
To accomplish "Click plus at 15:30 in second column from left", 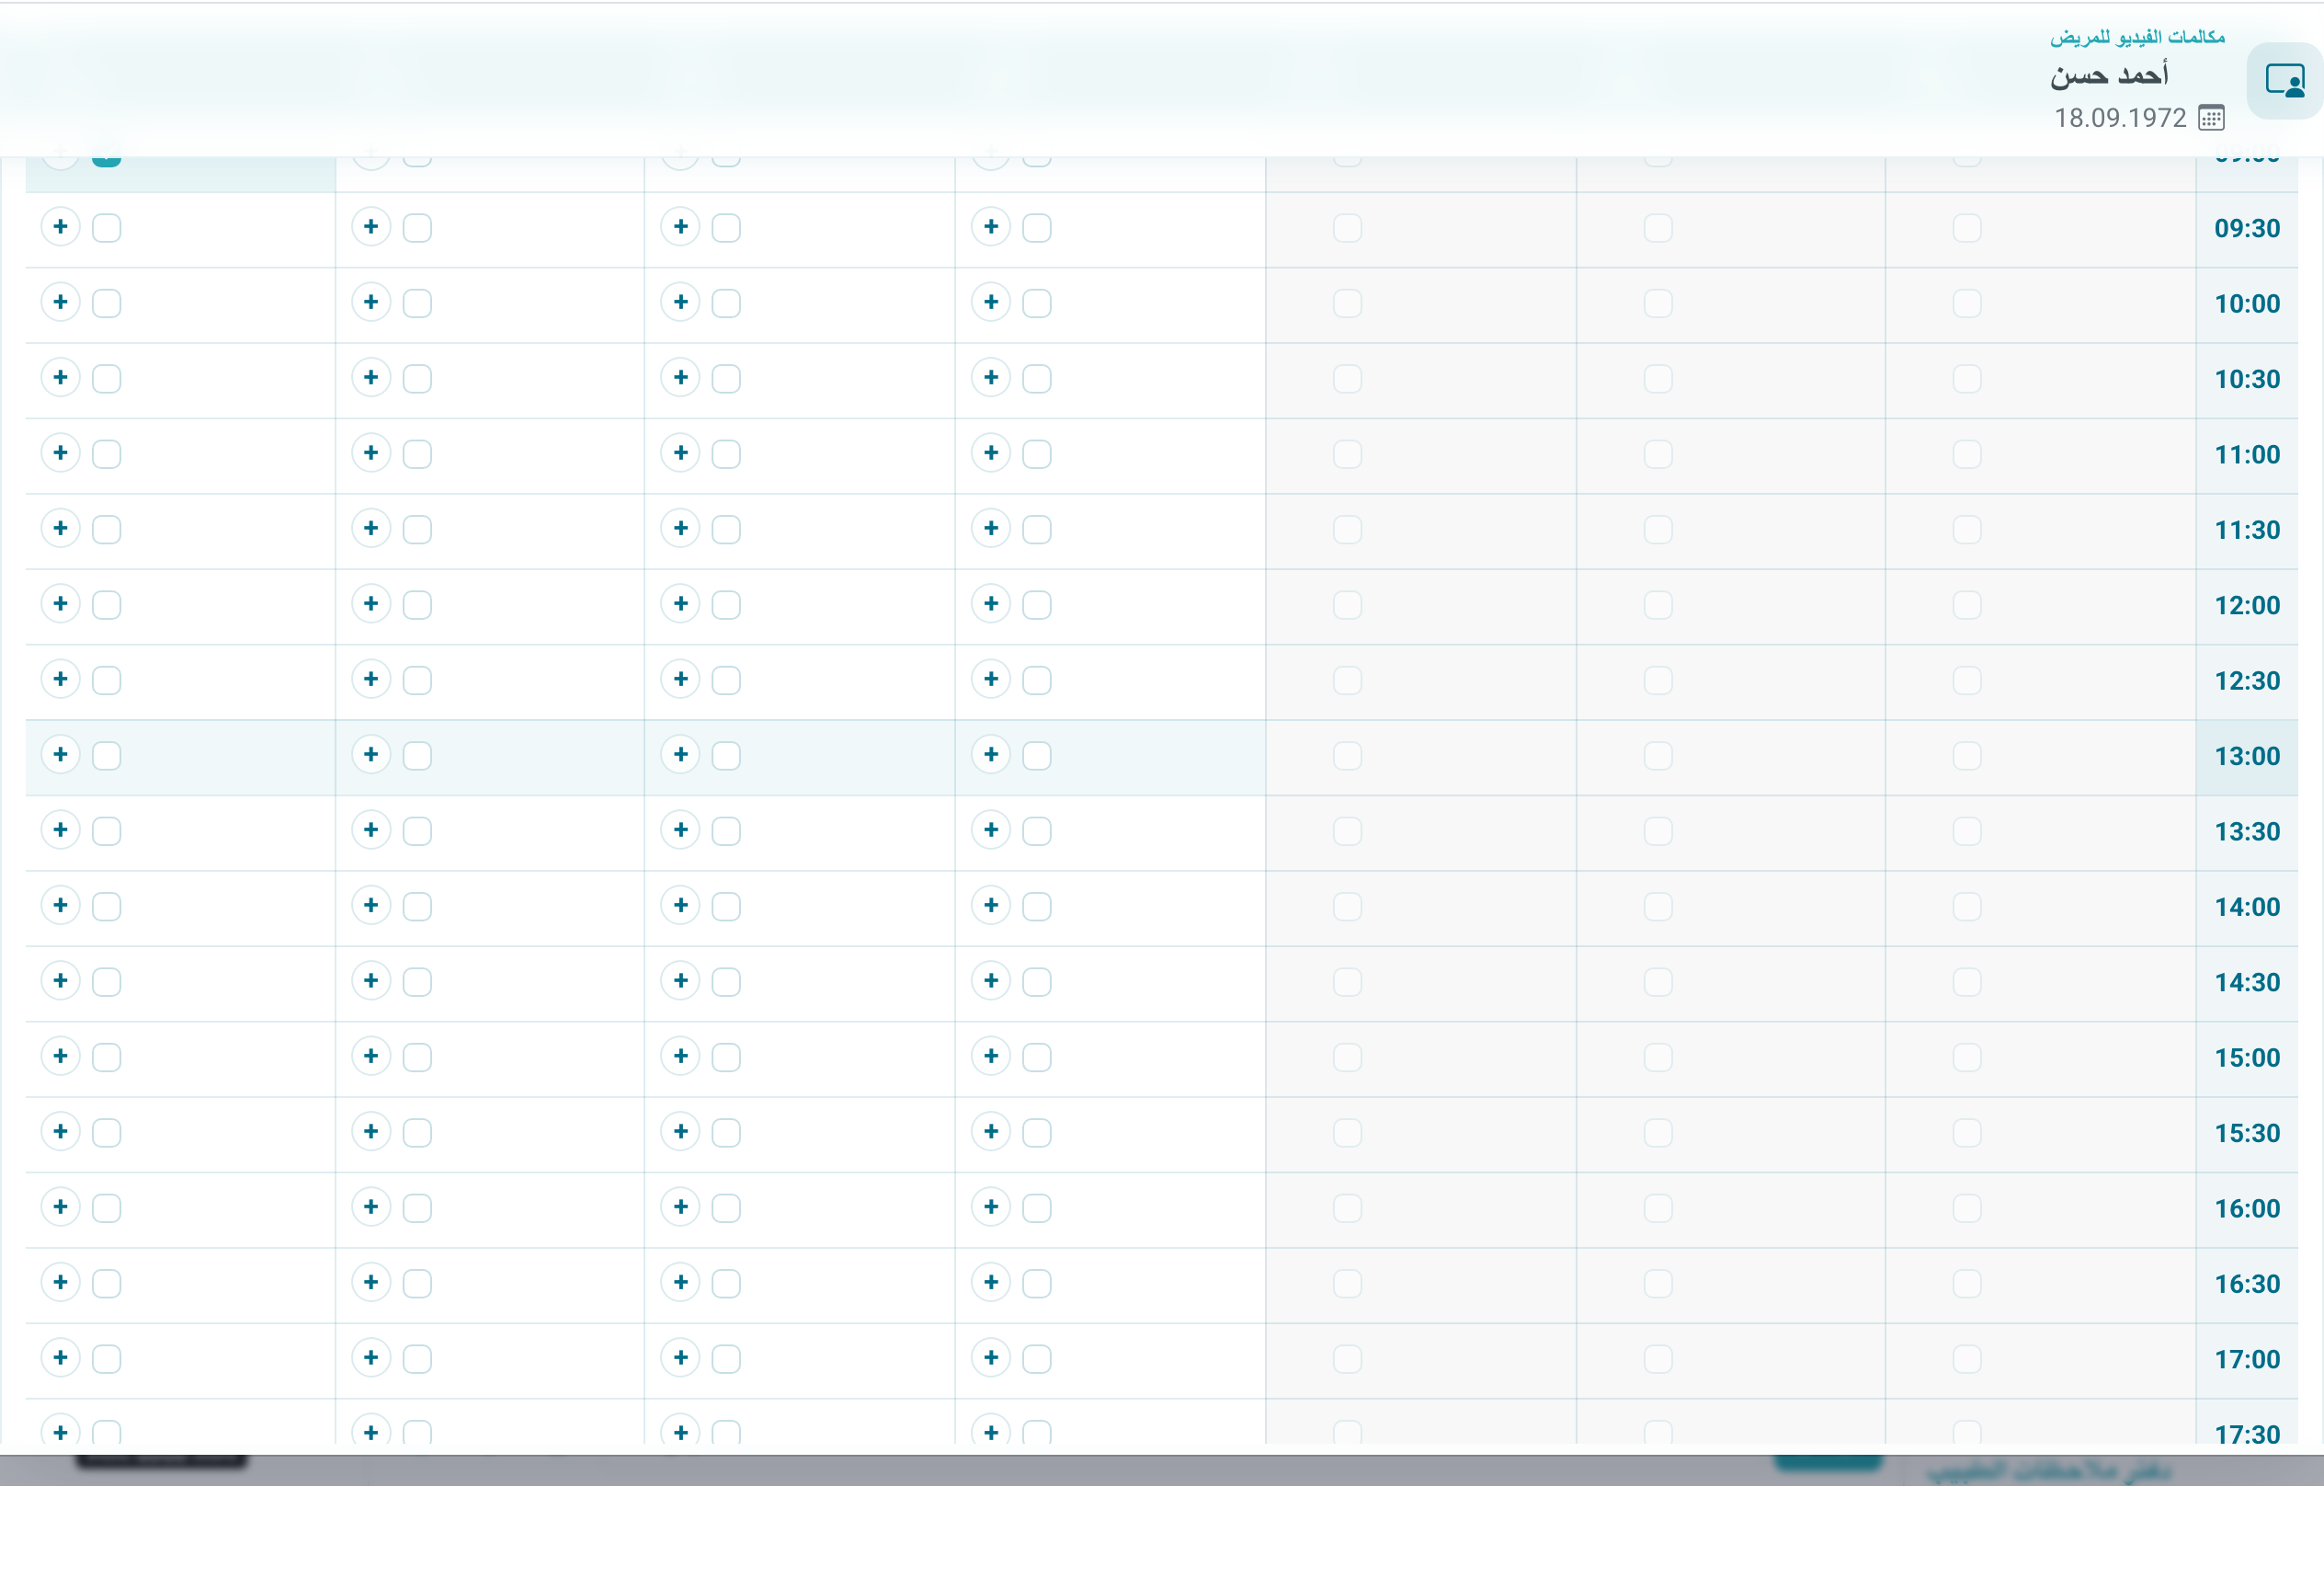I will click(371, 1131).
